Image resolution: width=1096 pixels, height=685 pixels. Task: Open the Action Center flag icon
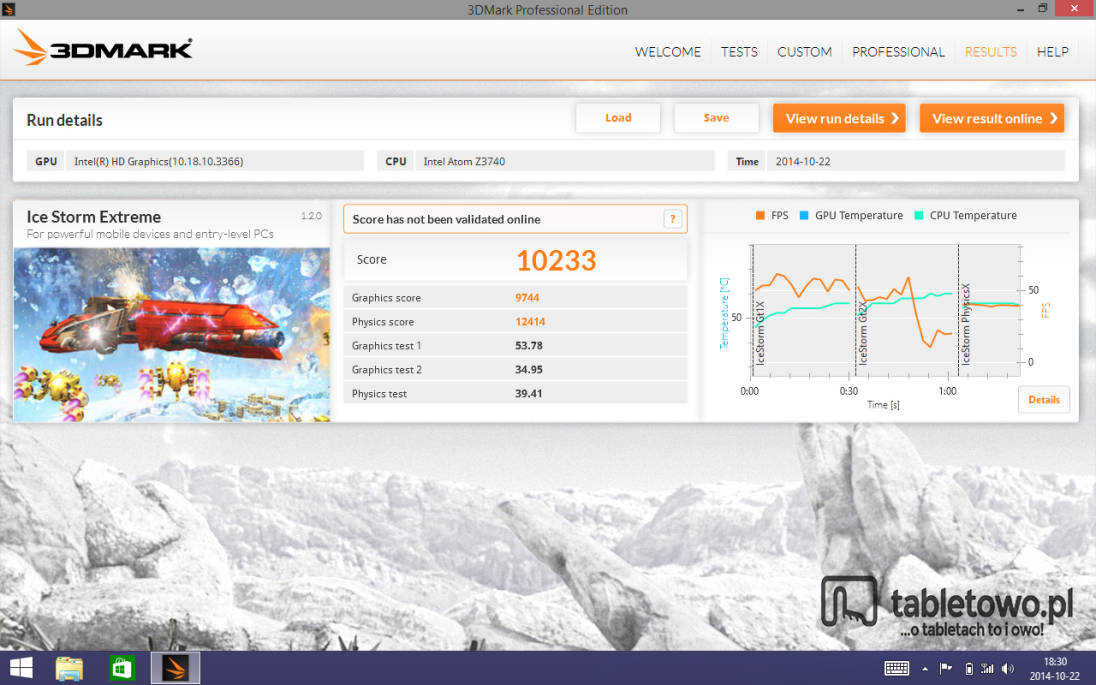pyautogui.click(x=946, y=668)
